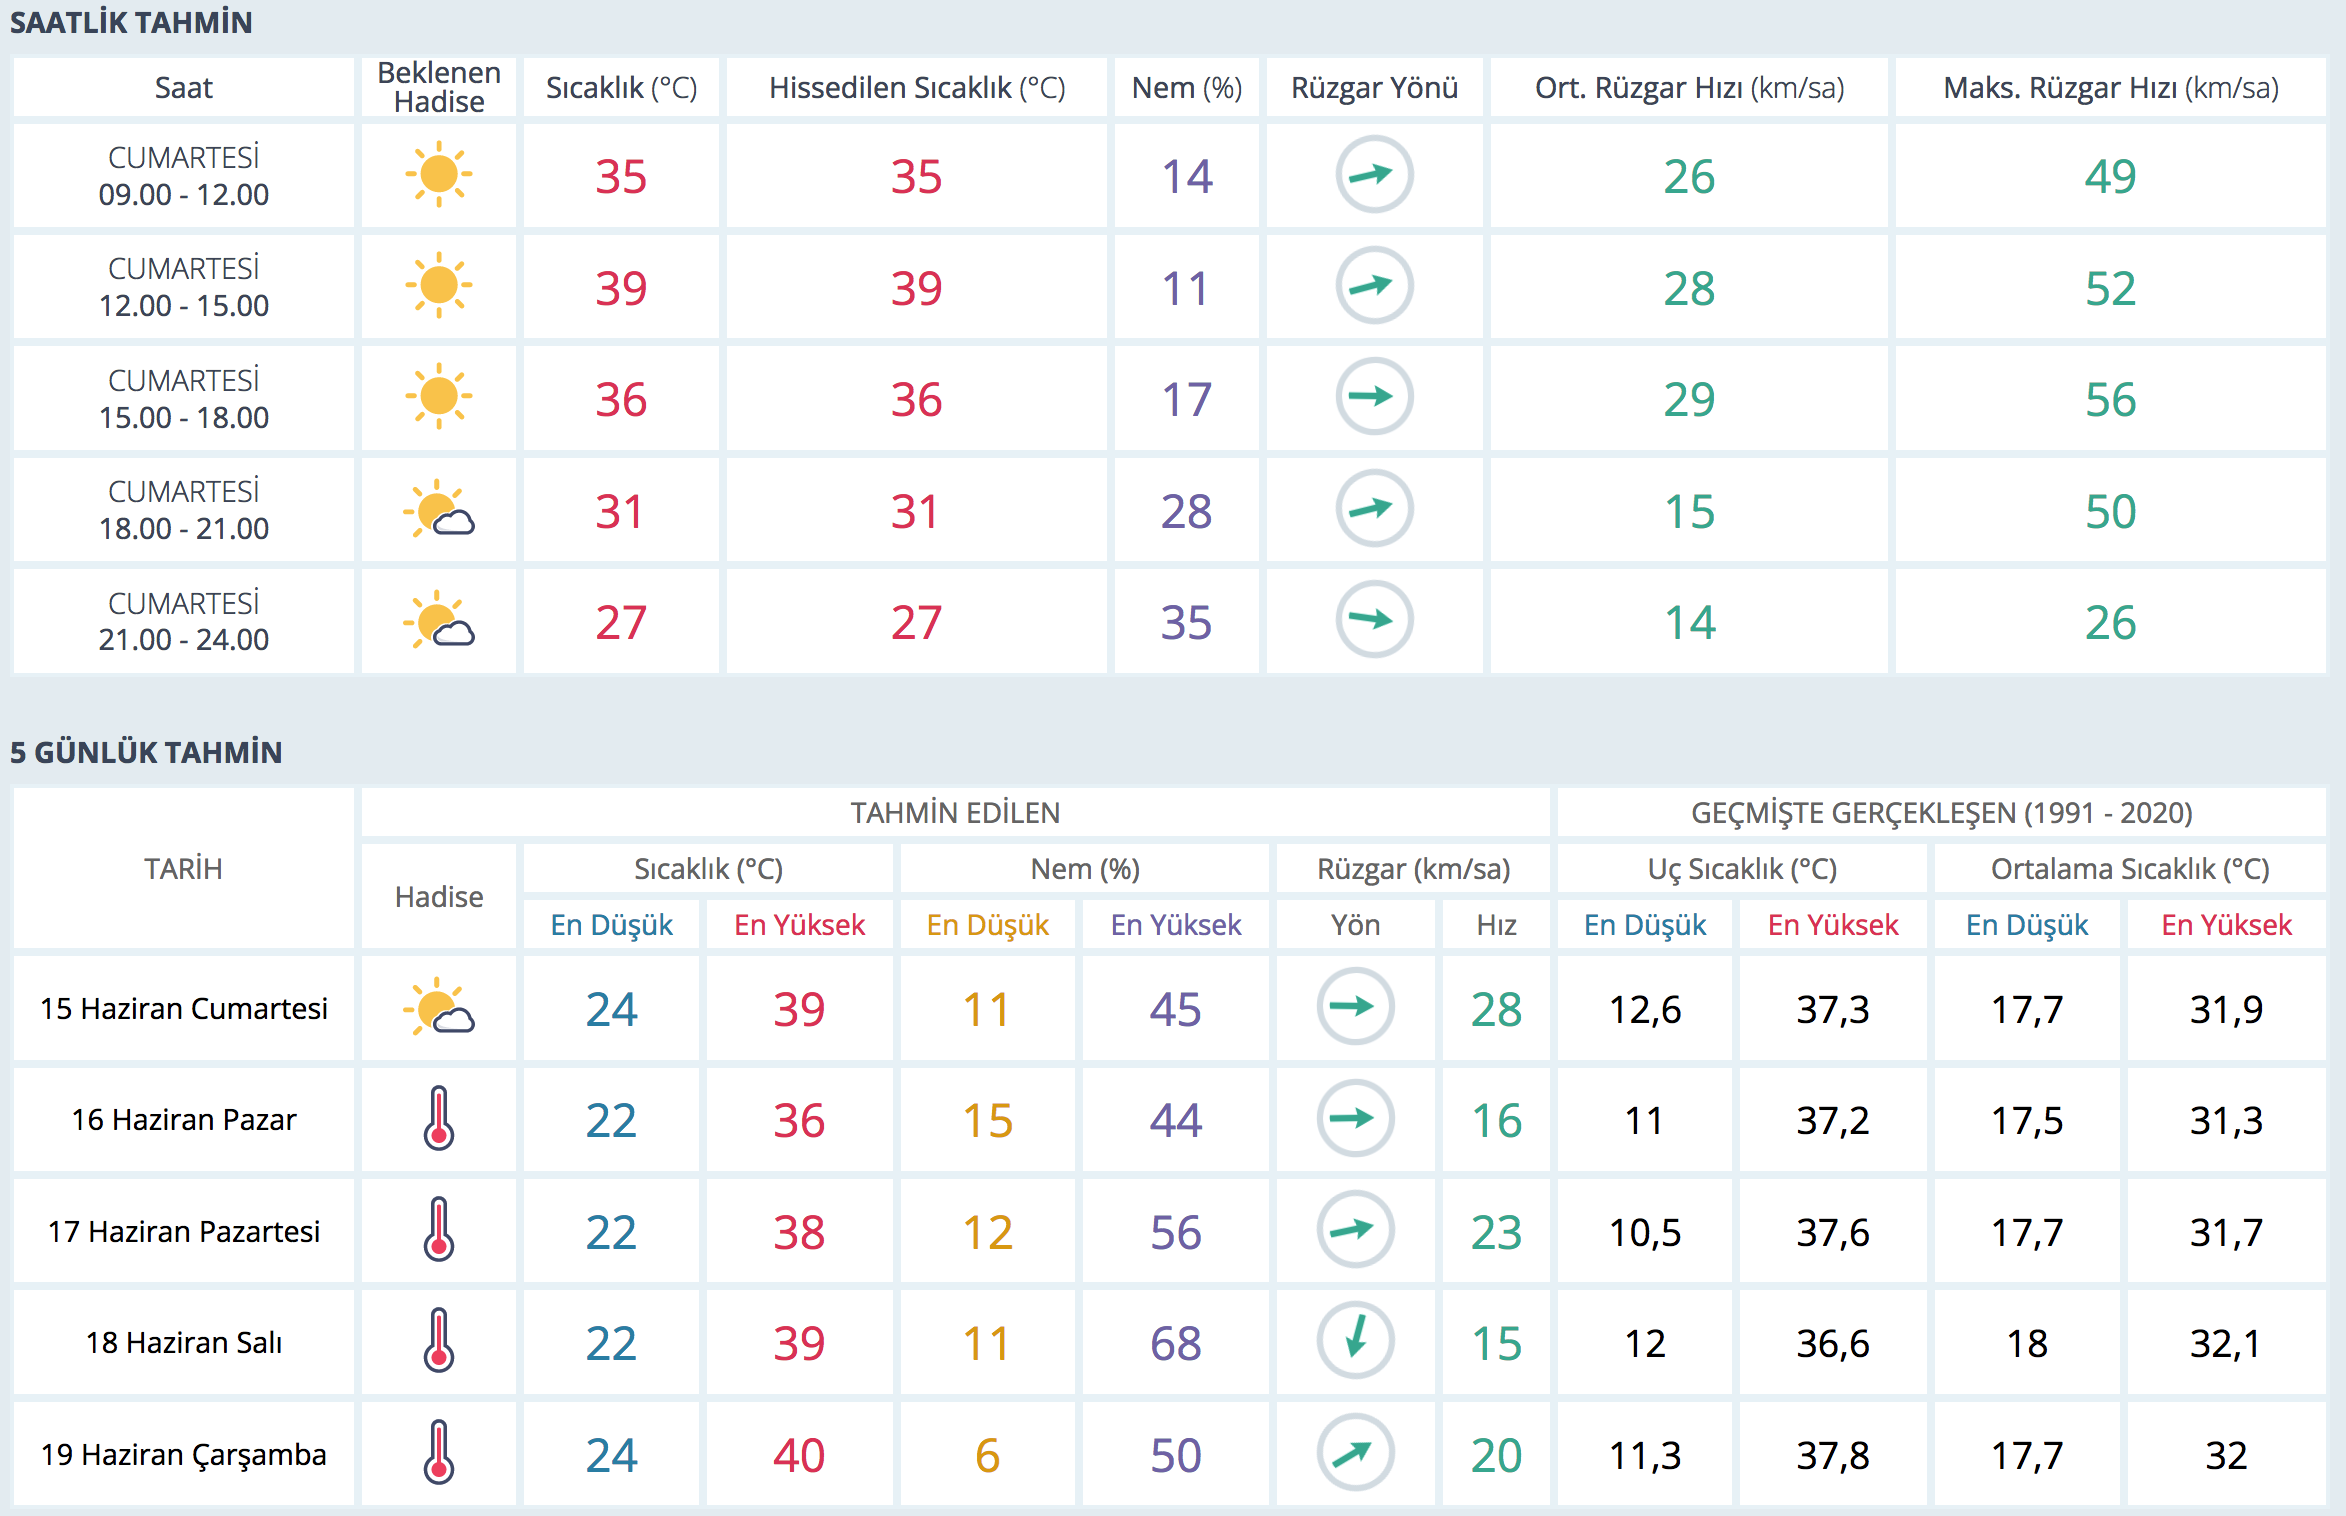Click sunny icon for Cumartesi 09.00 - 12.00
The width and height of the screenshot is (2346, 1516).
pyautogui.click(x=438, y=175)
